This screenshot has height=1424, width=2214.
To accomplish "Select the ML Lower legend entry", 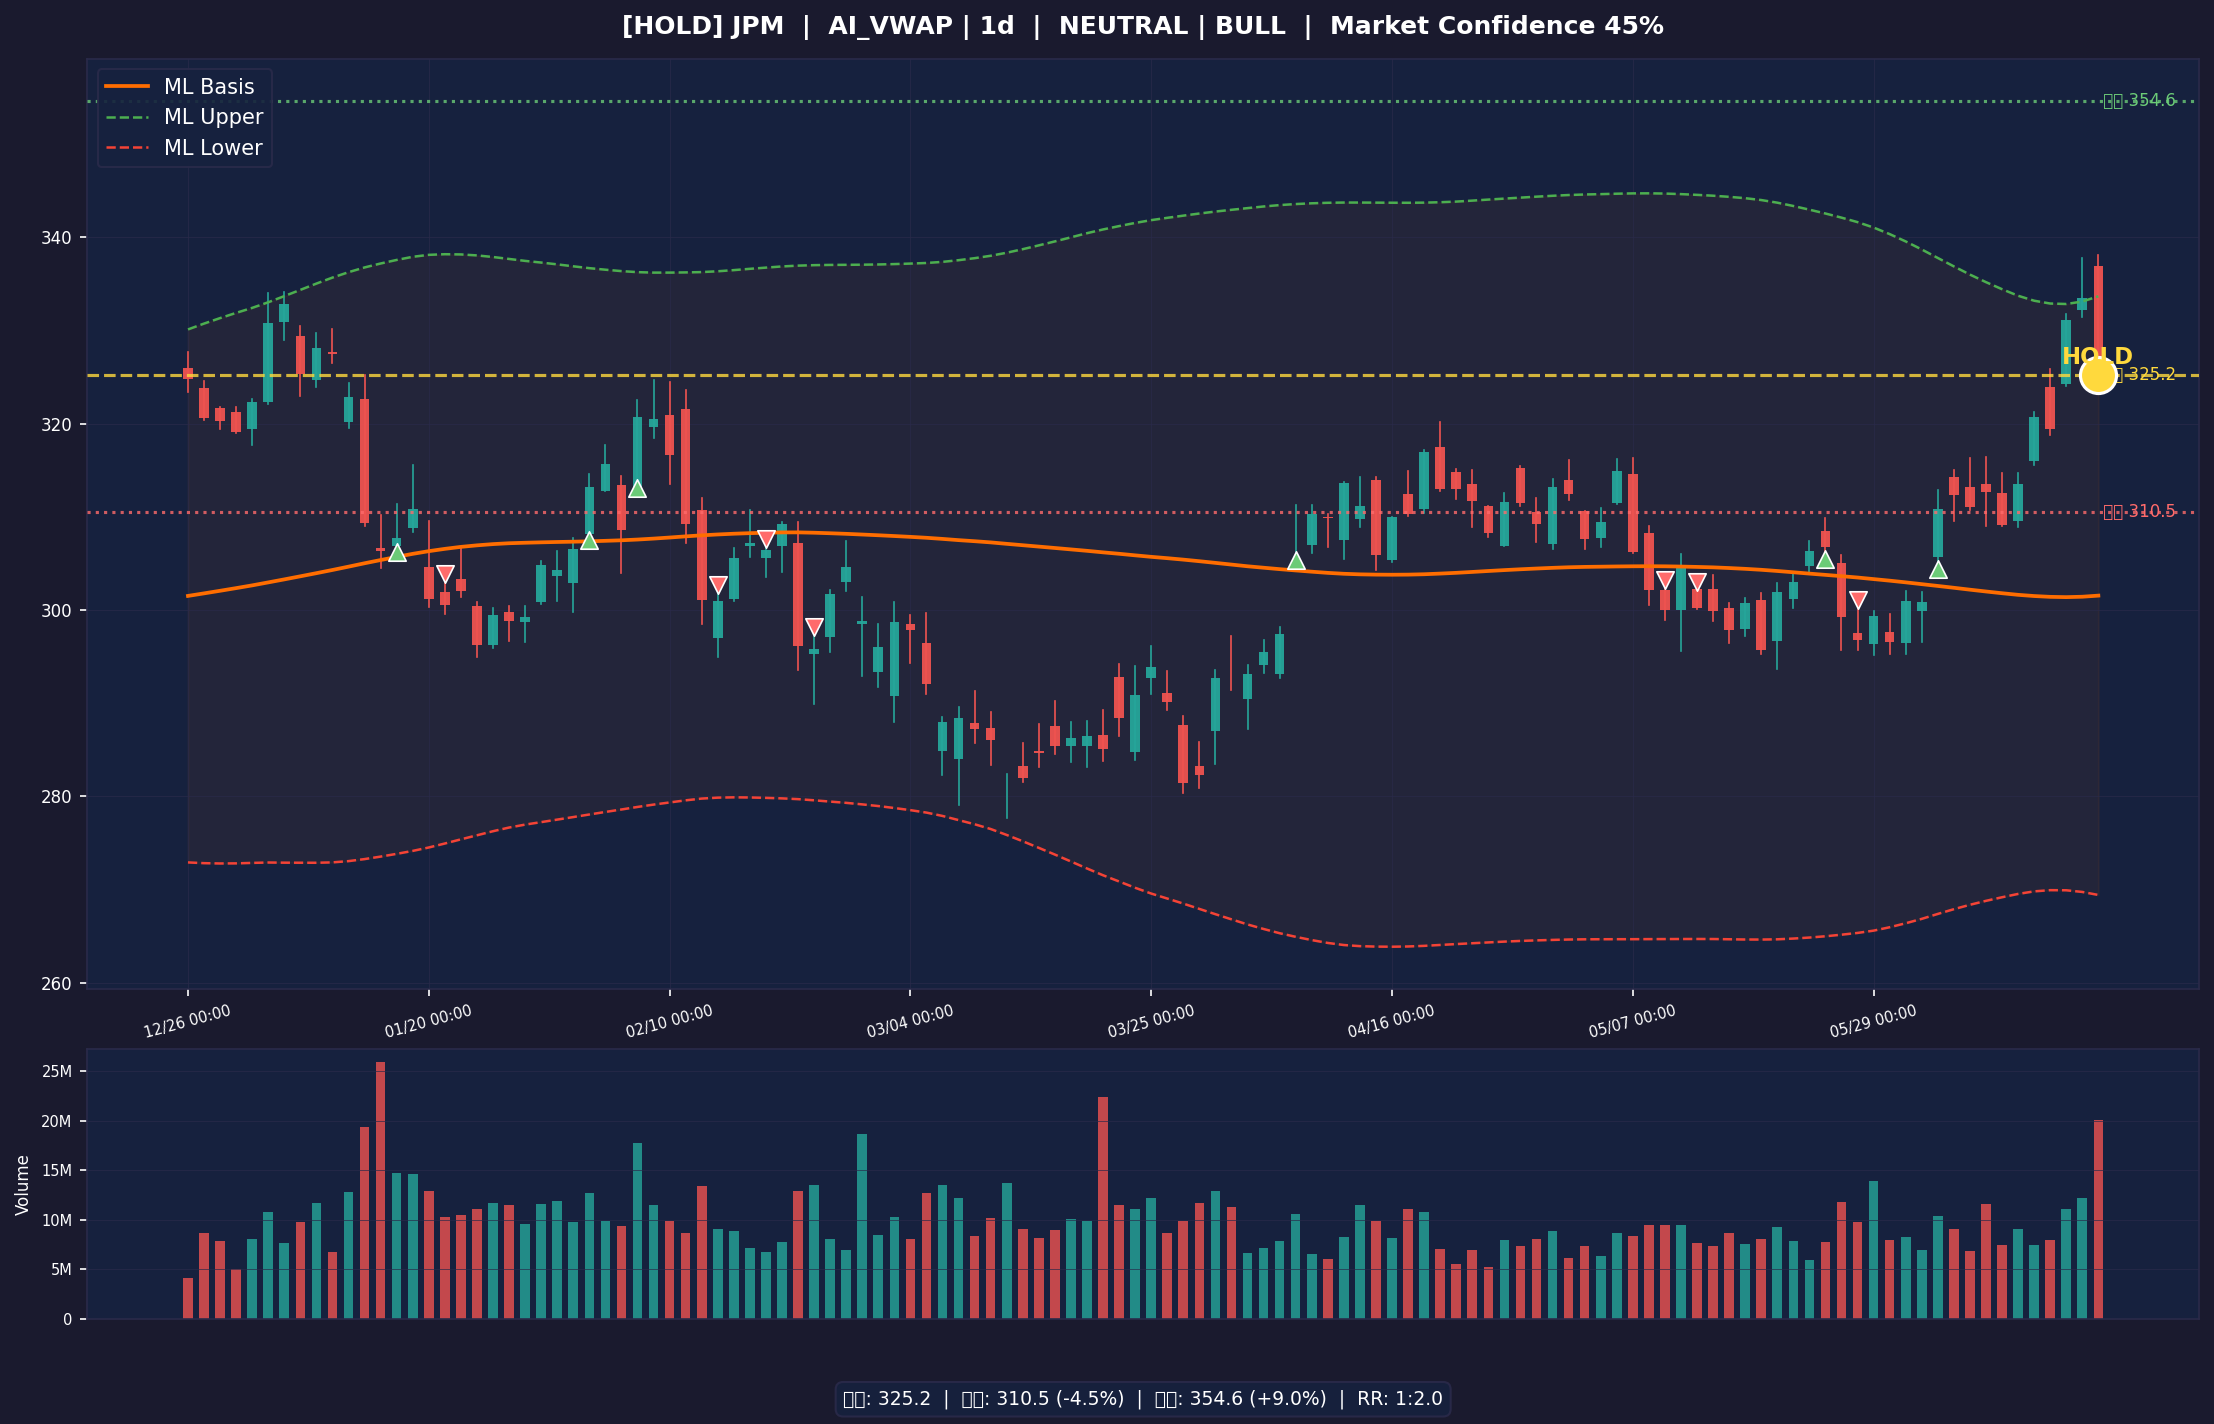I will (184, 148).
